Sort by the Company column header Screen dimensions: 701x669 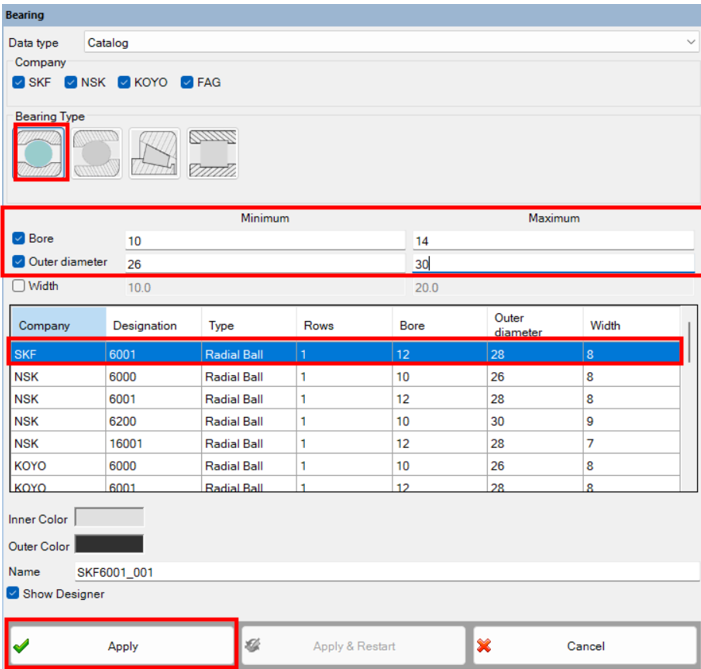58,325
